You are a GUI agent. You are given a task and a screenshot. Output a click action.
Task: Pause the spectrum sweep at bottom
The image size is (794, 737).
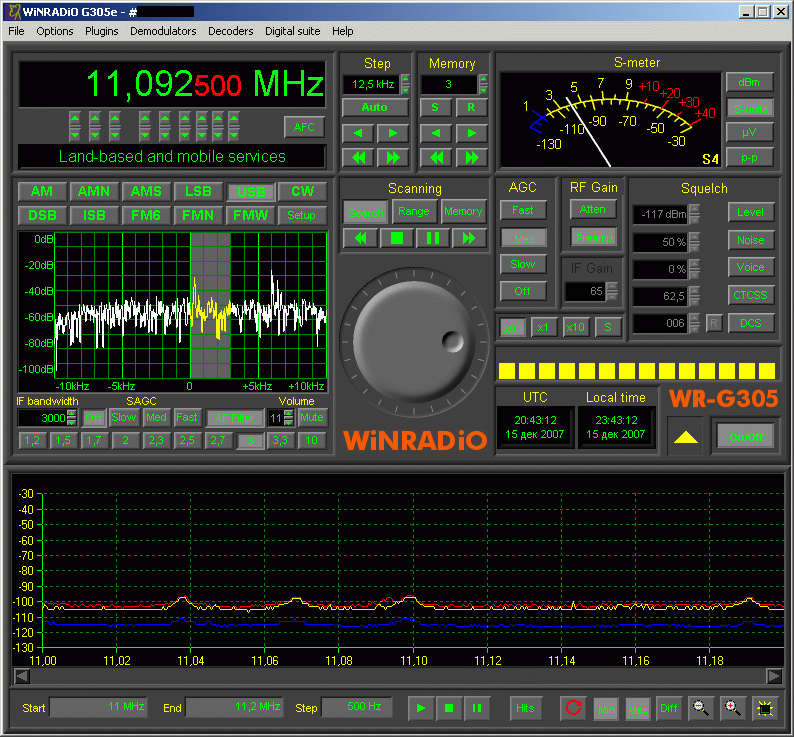pos(477,708)
